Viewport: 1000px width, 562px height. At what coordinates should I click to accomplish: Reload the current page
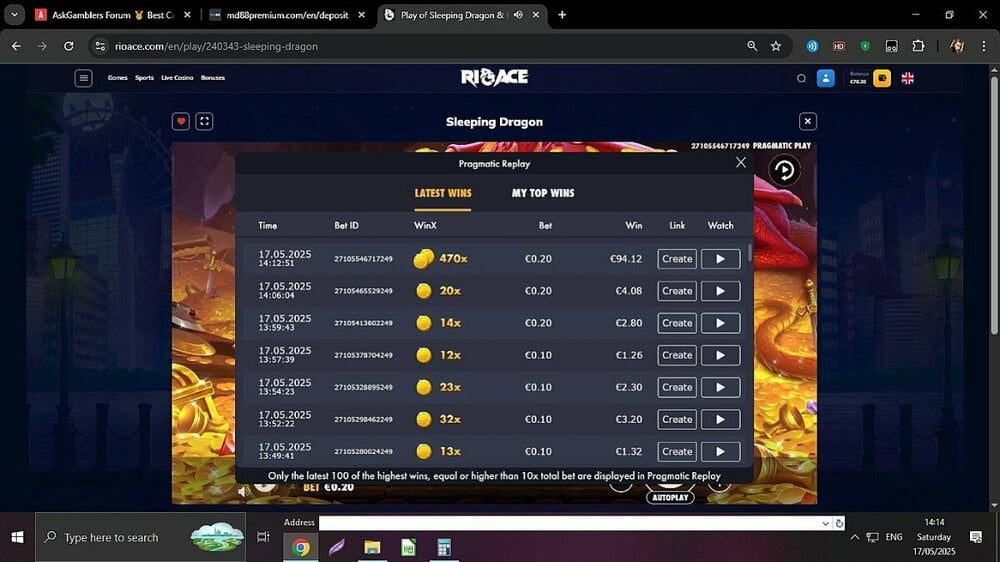click(69, 46)
